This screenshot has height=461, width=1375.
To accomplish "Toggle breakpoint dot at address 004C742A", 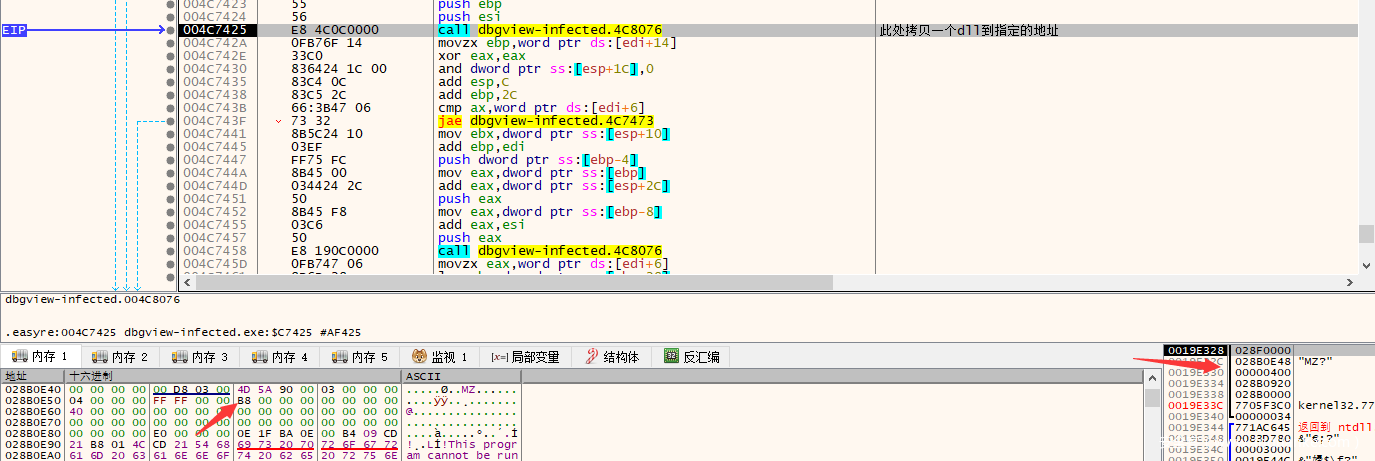I will [x=170, y=44].
